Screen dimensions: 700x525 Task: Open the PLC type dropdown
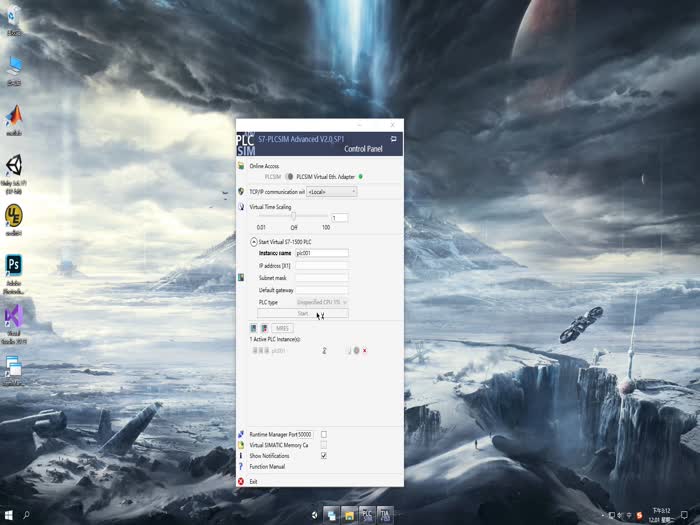322,302
